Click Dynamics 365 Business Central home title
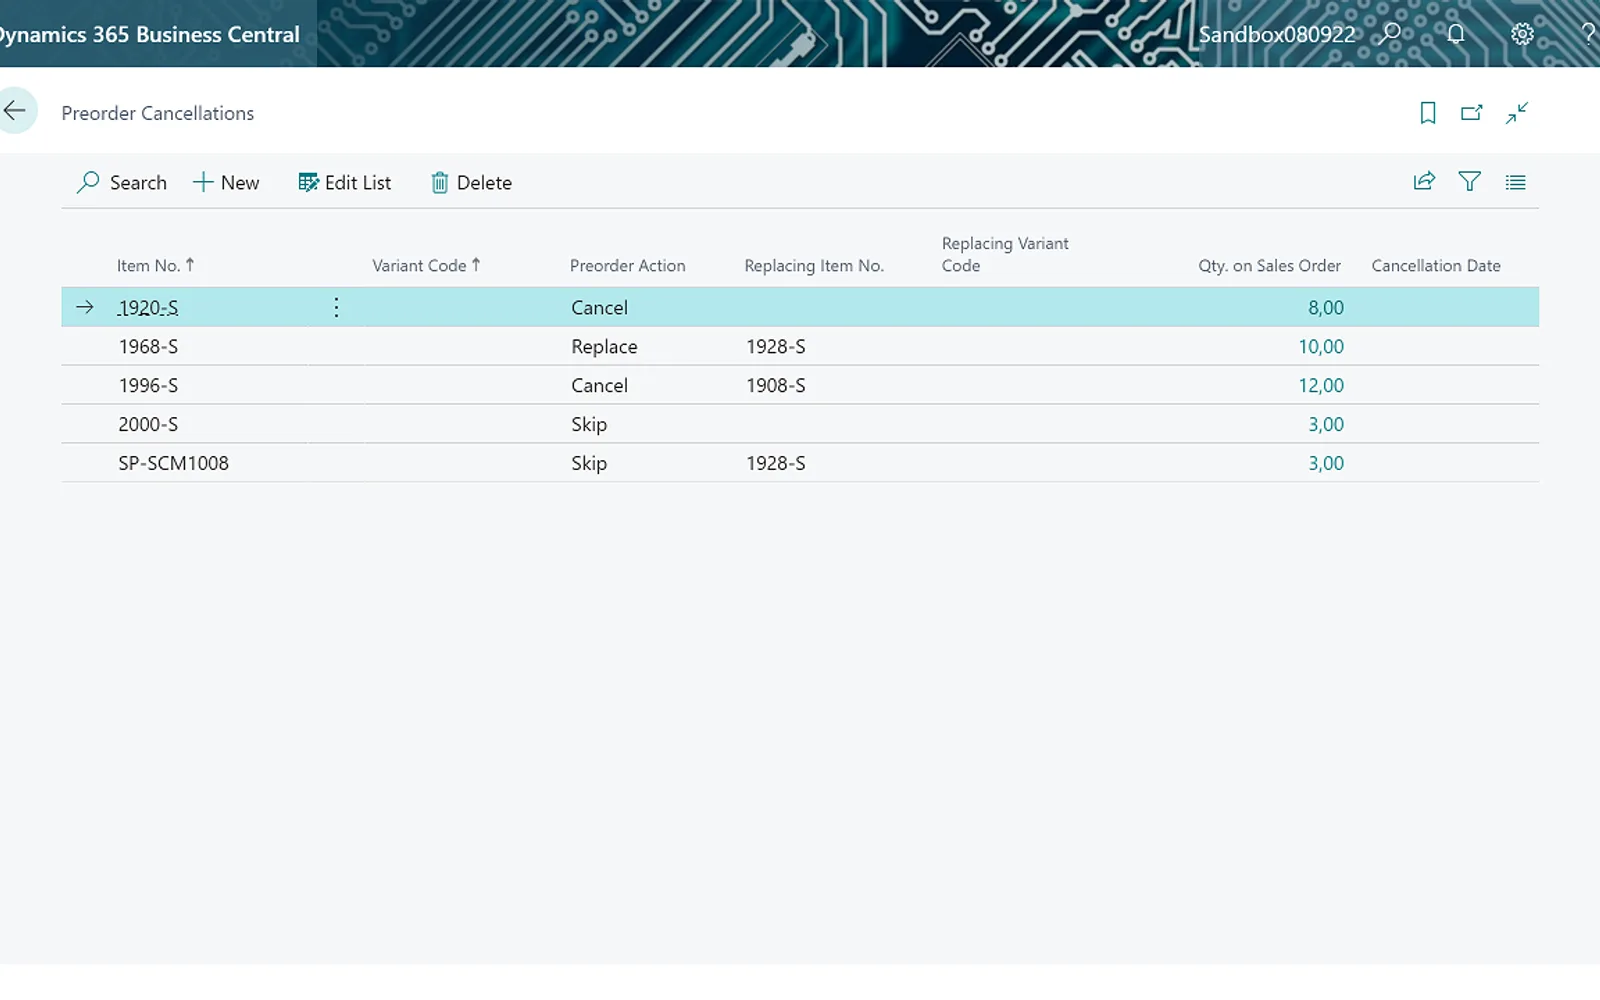This screenshot has height=1000, width=1600. pos(150,34)
